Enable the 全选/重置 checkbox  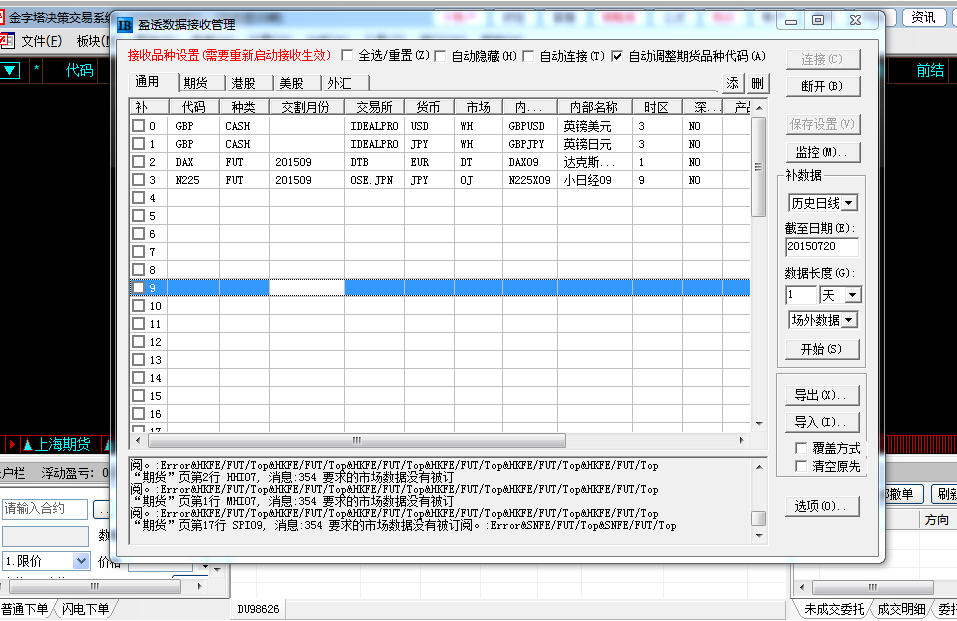click(348, 56)
